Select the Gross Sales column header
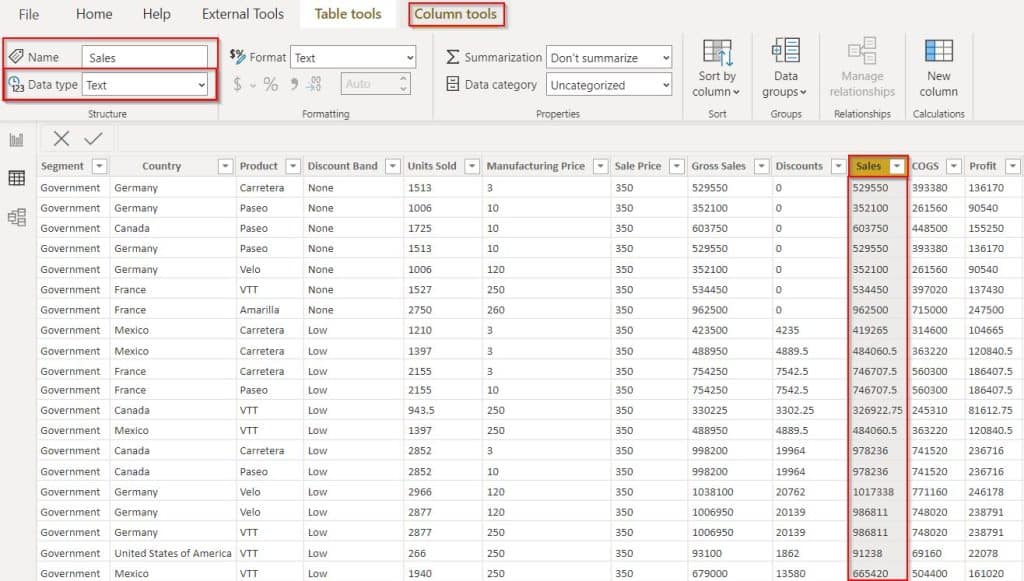The height and width of the screenshot is (581, 1024). 718,166
